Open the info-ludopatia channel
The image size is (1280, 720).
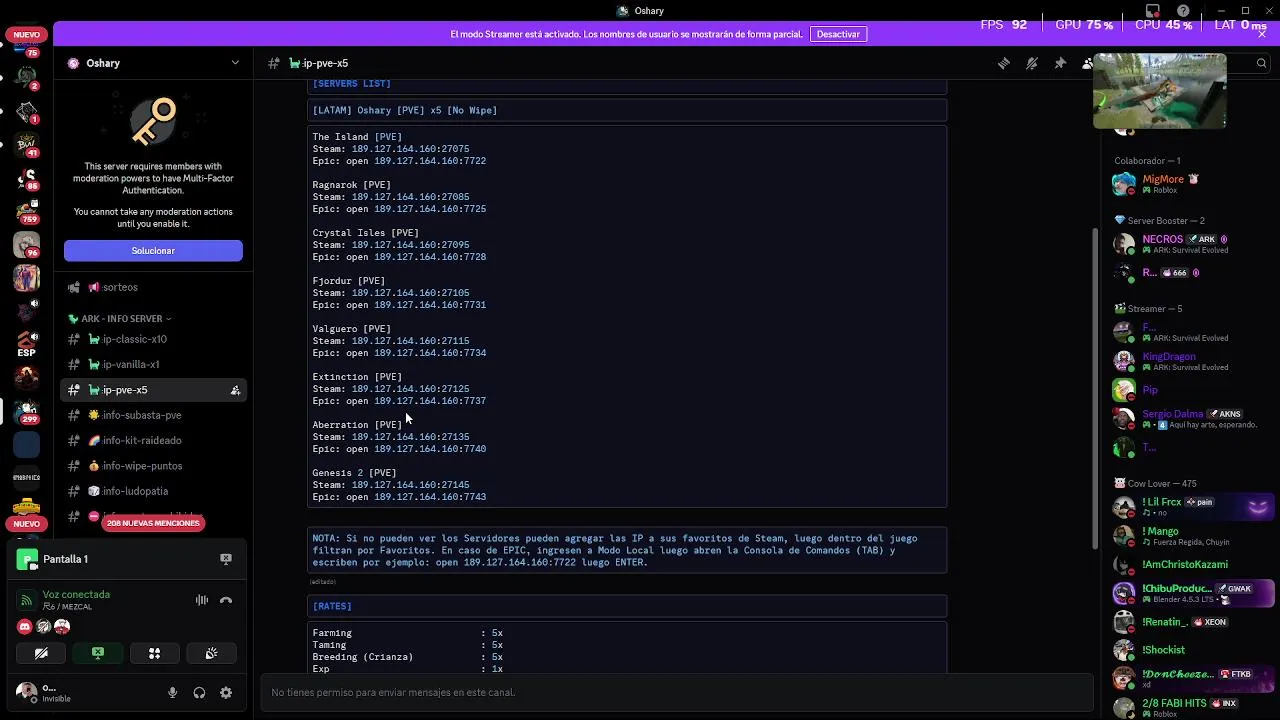153,491
